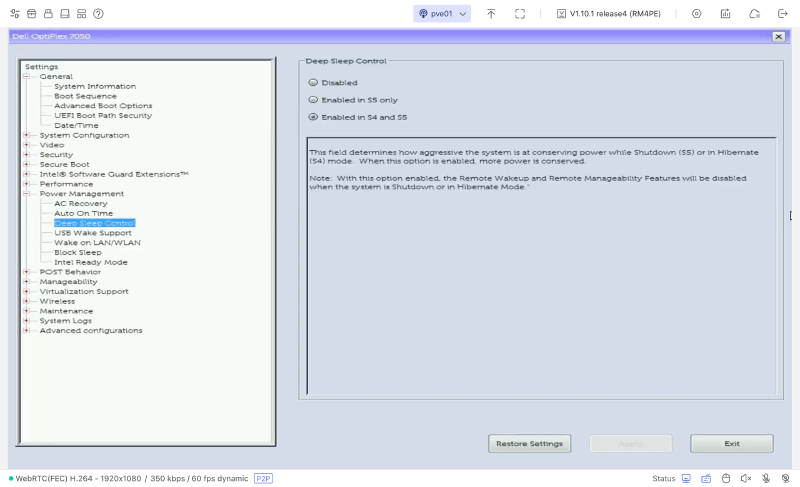Screen dimensions: 800x487
Task: Expand the Video tree node
Action: tap(27, 145)
